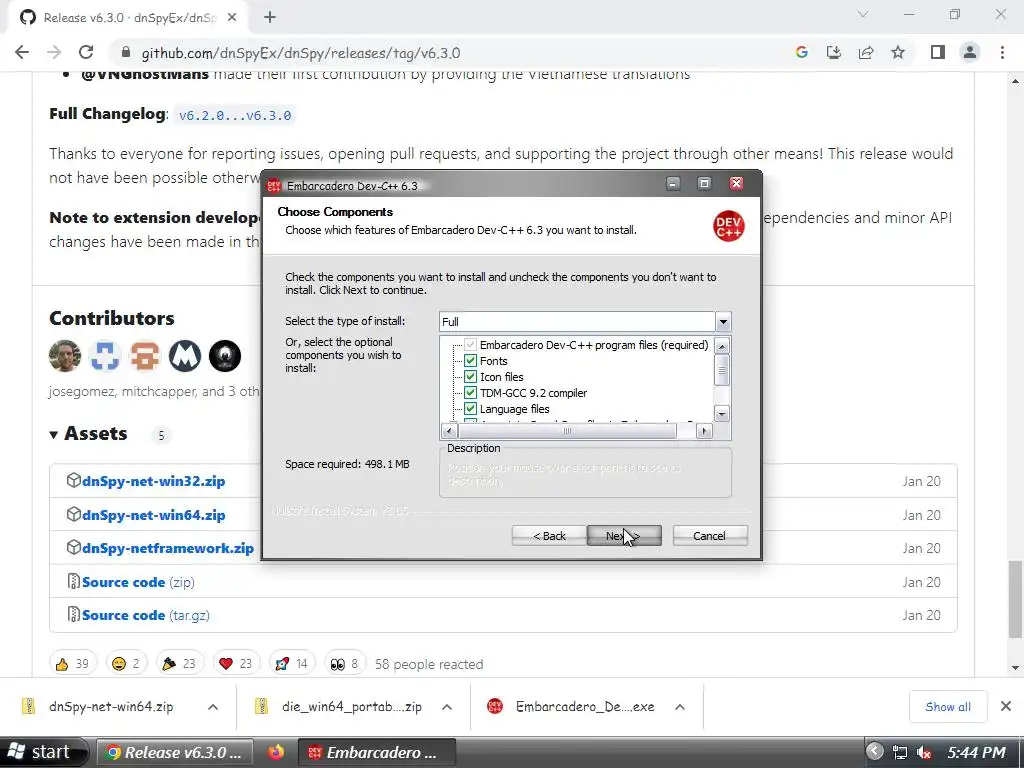
Task: Open the M-logo contributor avatar
Action: tap(185, 356)
